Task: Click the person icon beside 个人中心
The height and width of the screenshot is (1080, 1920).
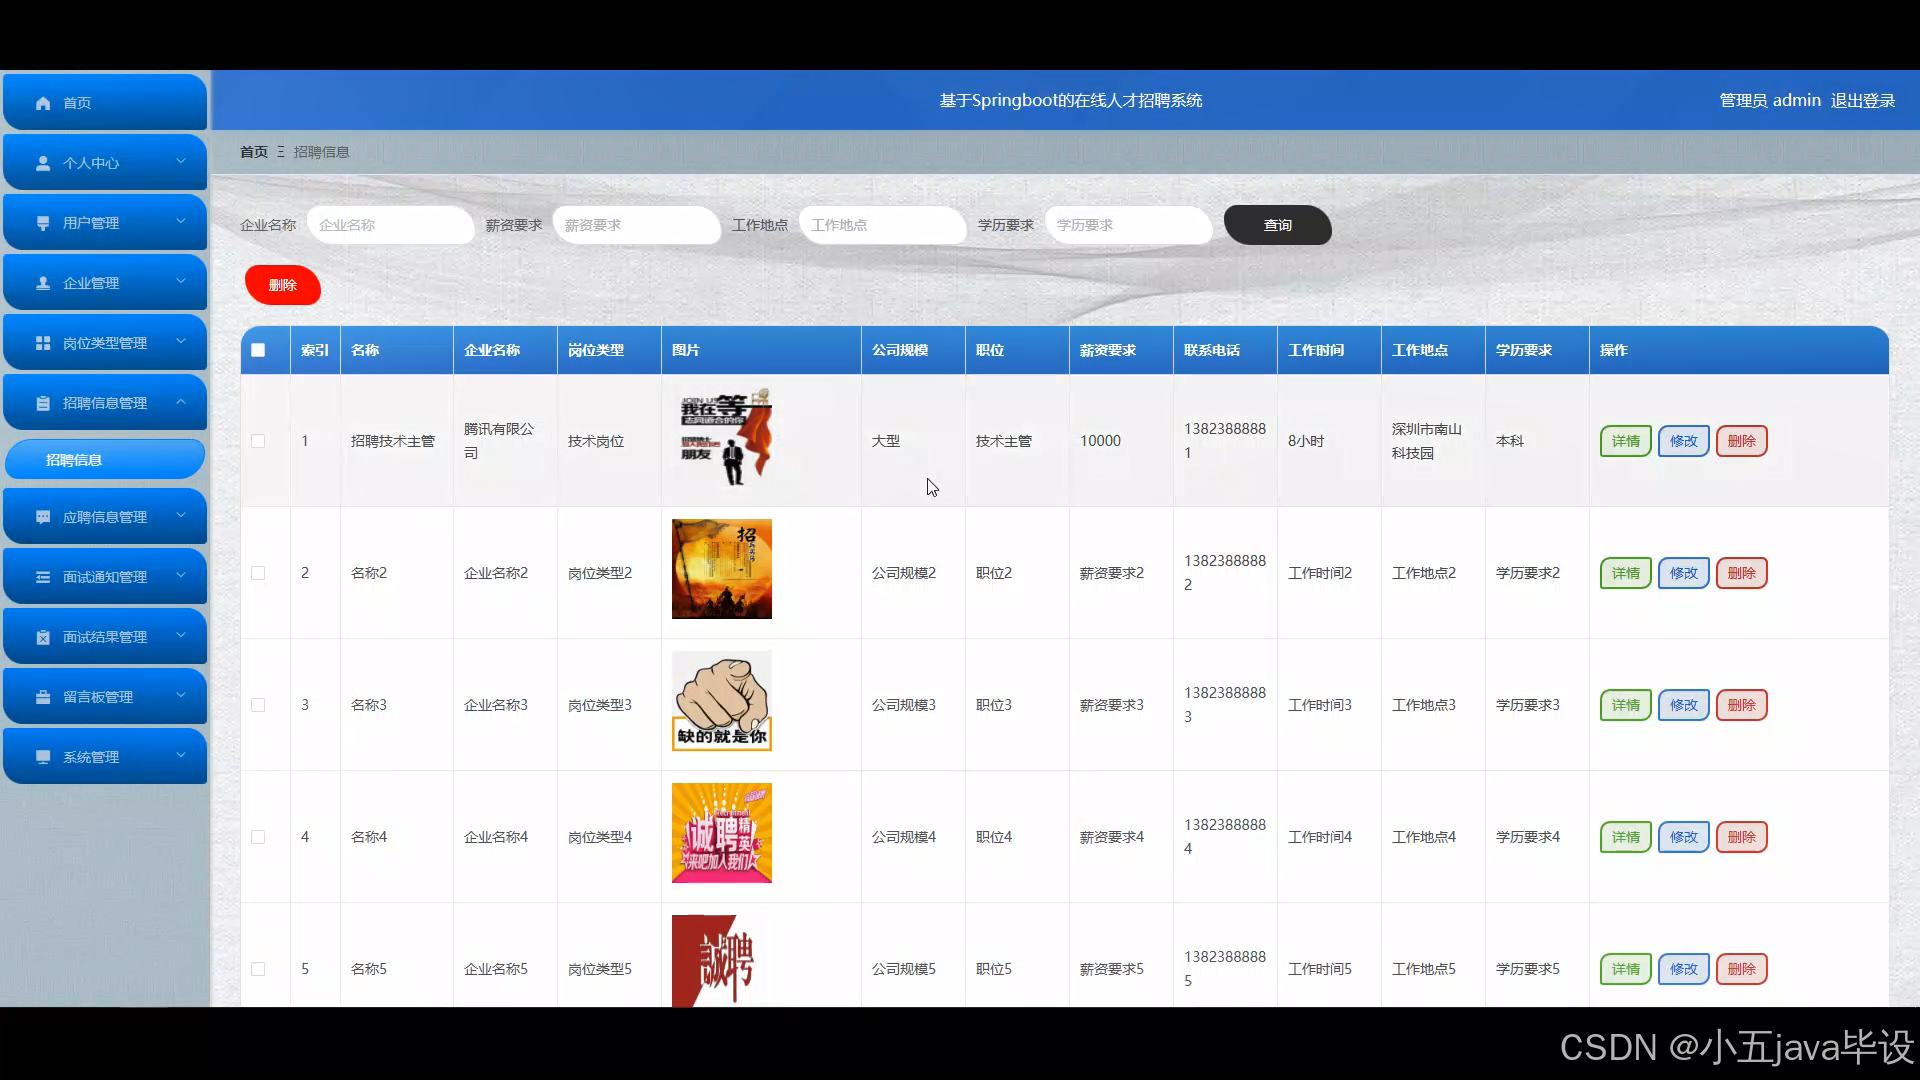Action: tap(43, 163)
